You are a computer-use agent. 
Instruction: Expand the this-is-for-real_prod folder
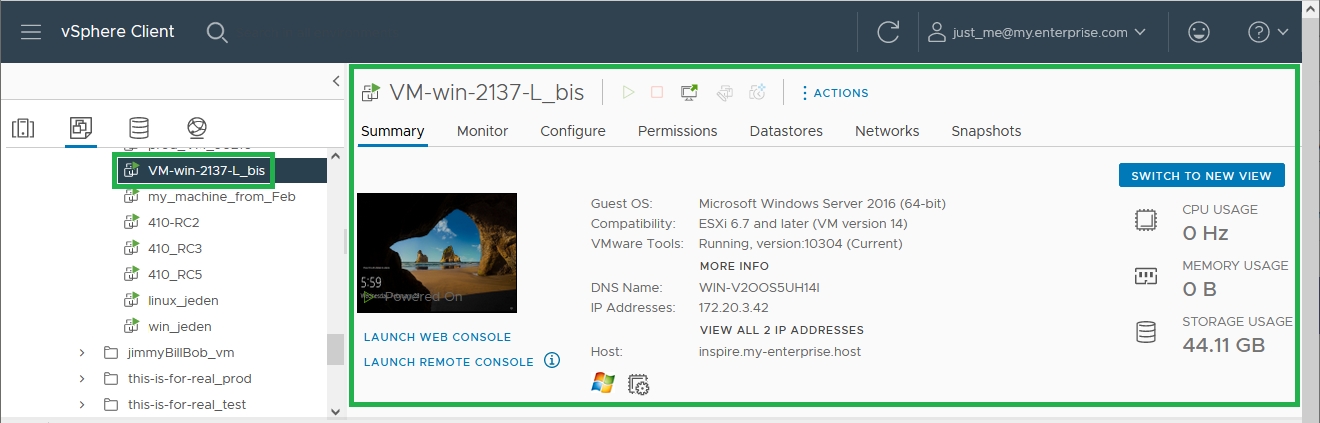pyautogui.click(x=83, y=379)
